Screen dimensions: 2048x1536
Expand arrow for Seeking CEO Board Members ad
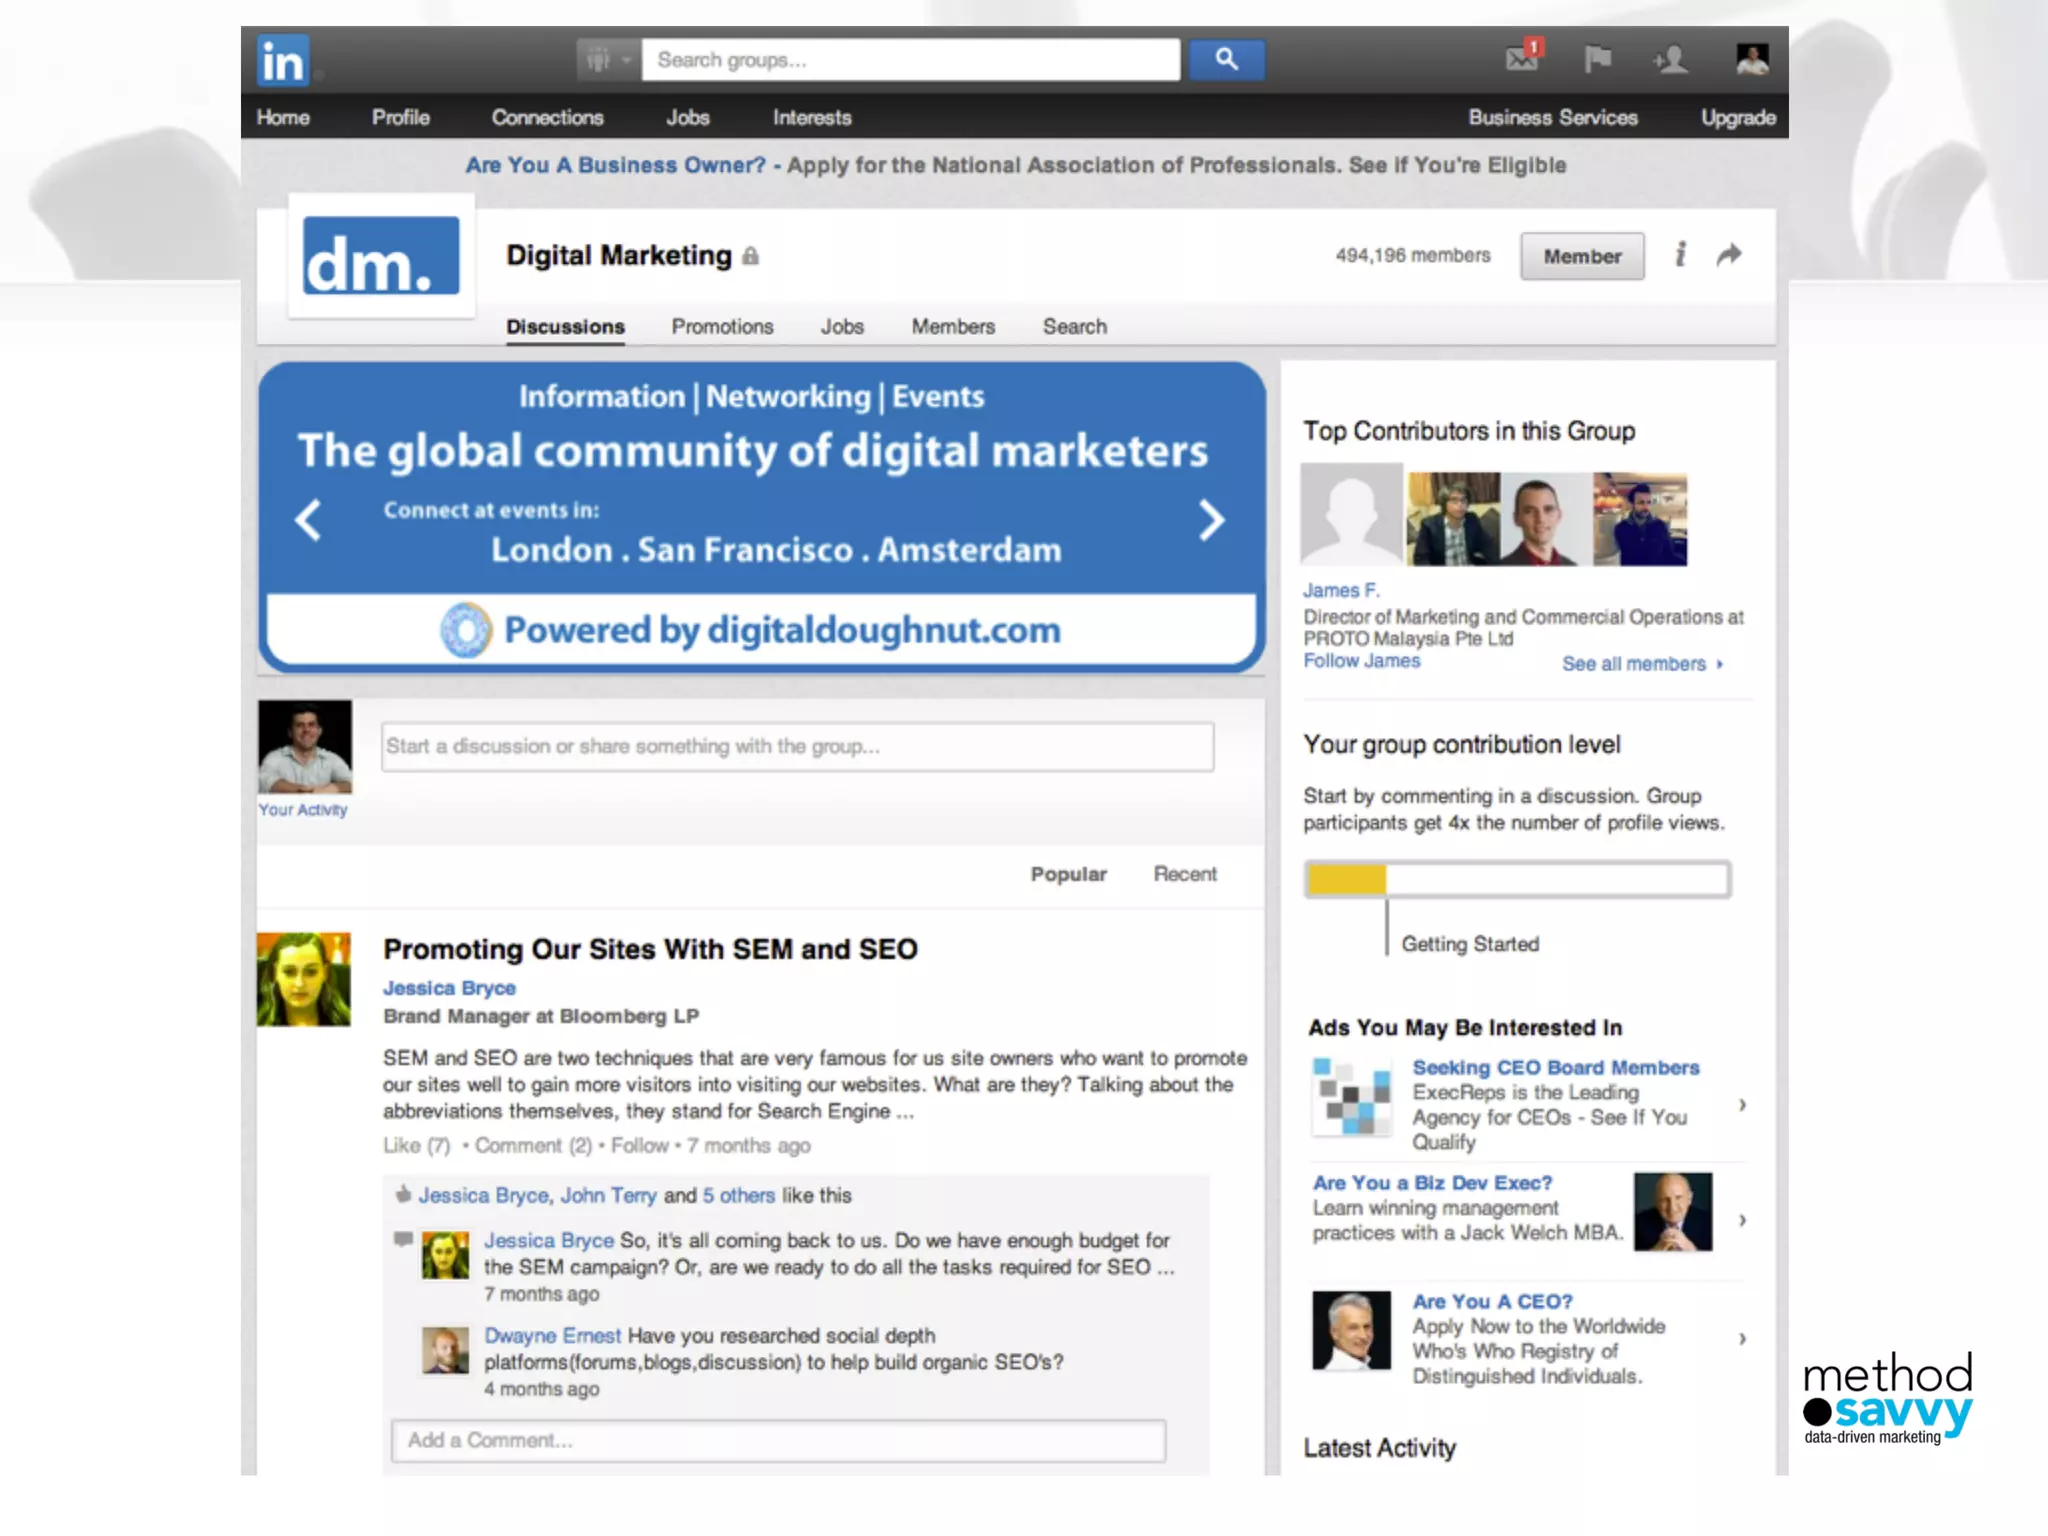[x=1742, y=1105]
